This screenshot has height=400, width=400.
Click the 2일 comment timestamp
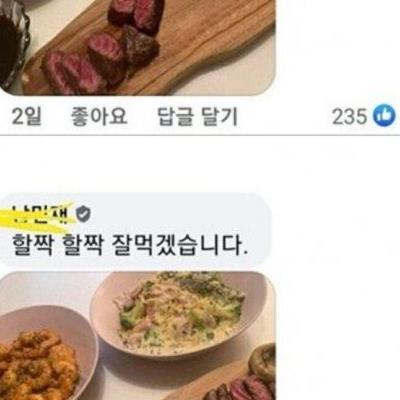(x=26, y=117)
